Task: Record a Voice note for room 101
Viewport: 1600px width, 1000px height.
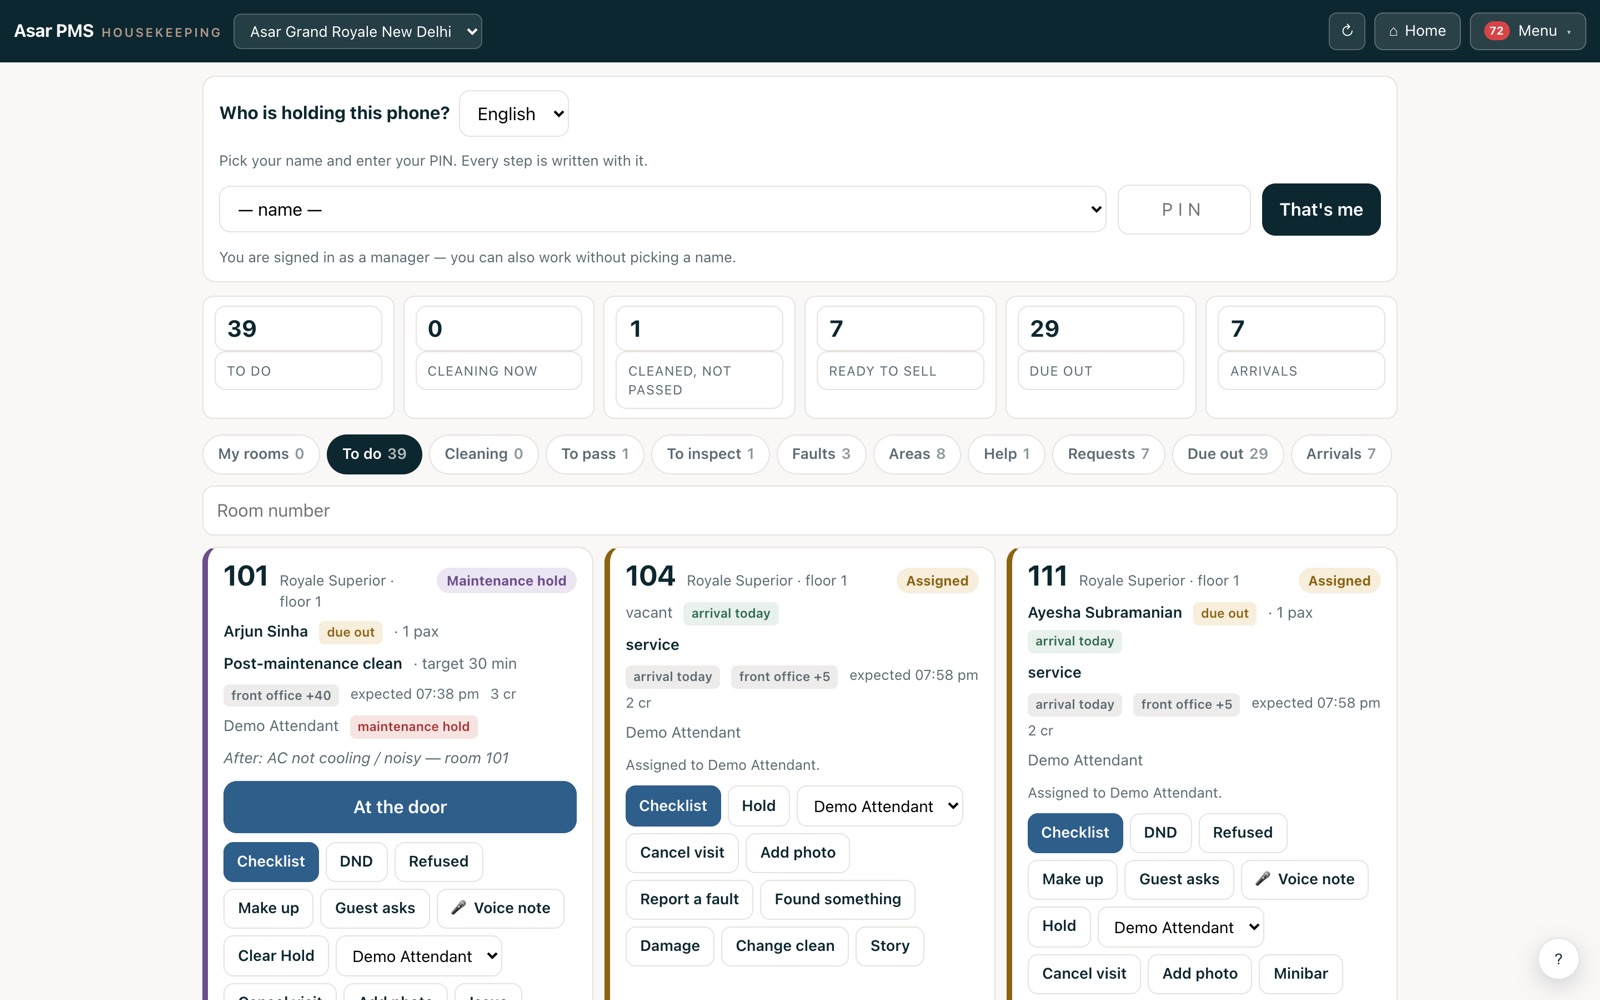Action: [x=500, y=908]
